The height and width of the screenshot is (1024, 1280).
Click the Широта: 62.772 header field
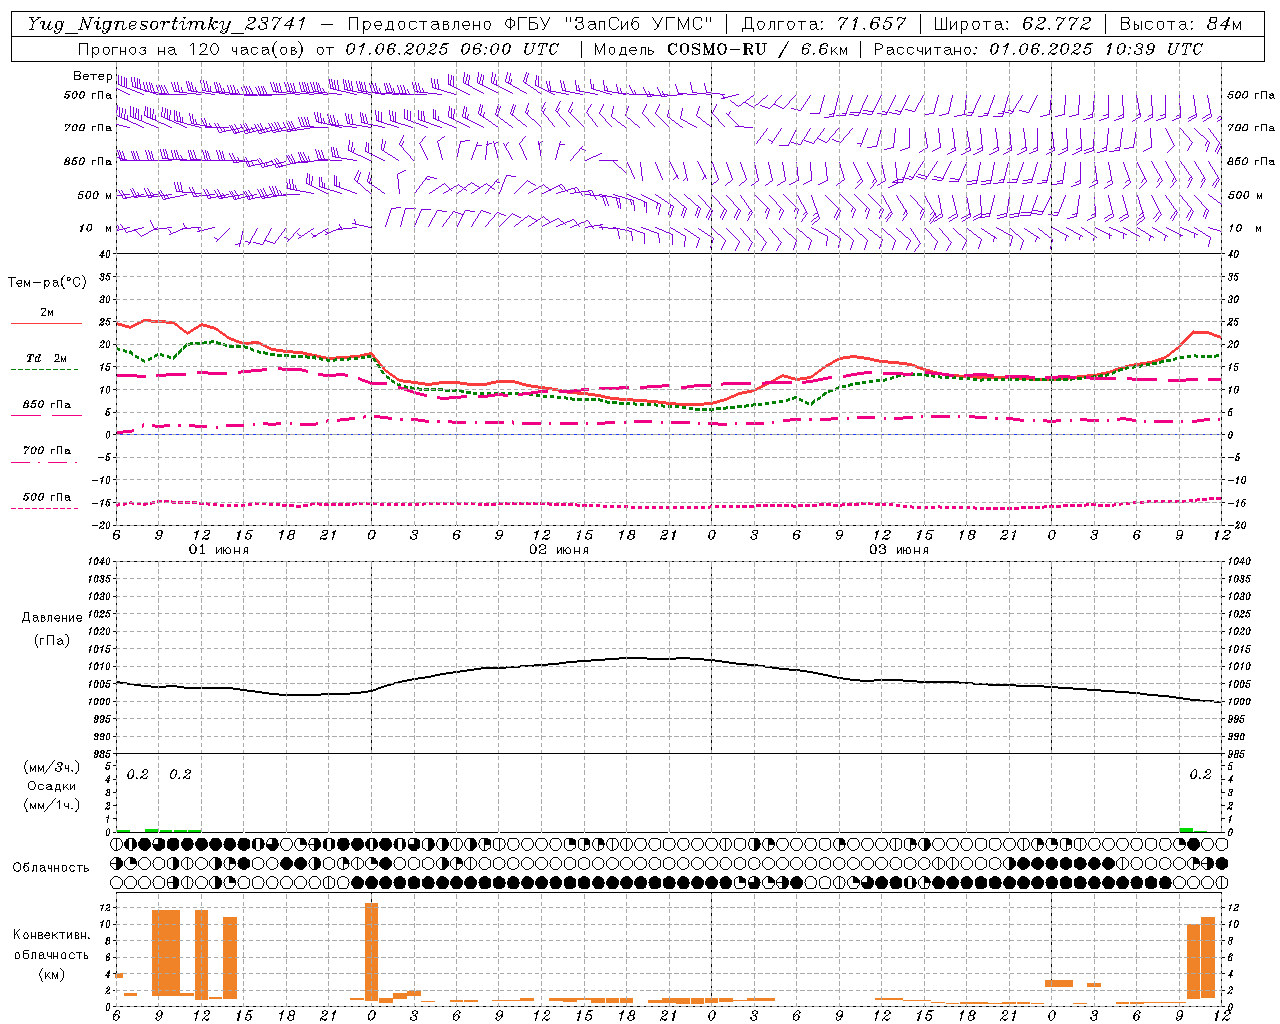pyautogui.click(x=1012, y=24)
